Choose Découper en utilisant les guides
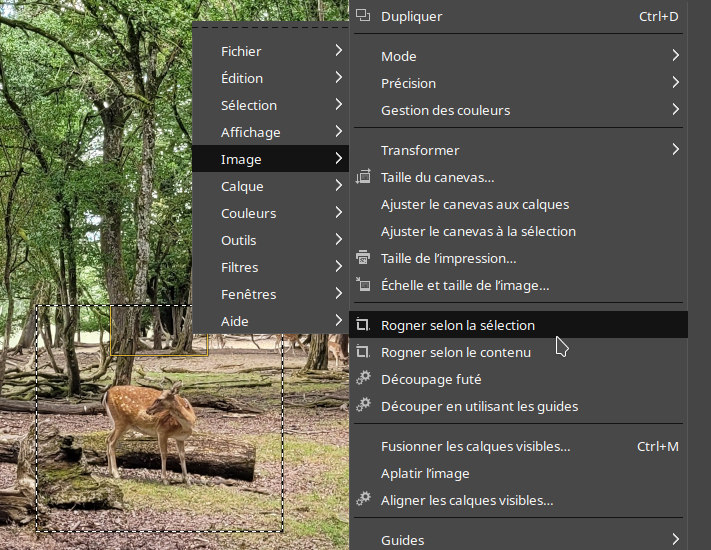This screenshot has height=550, width=711. (x=479, y=406)
